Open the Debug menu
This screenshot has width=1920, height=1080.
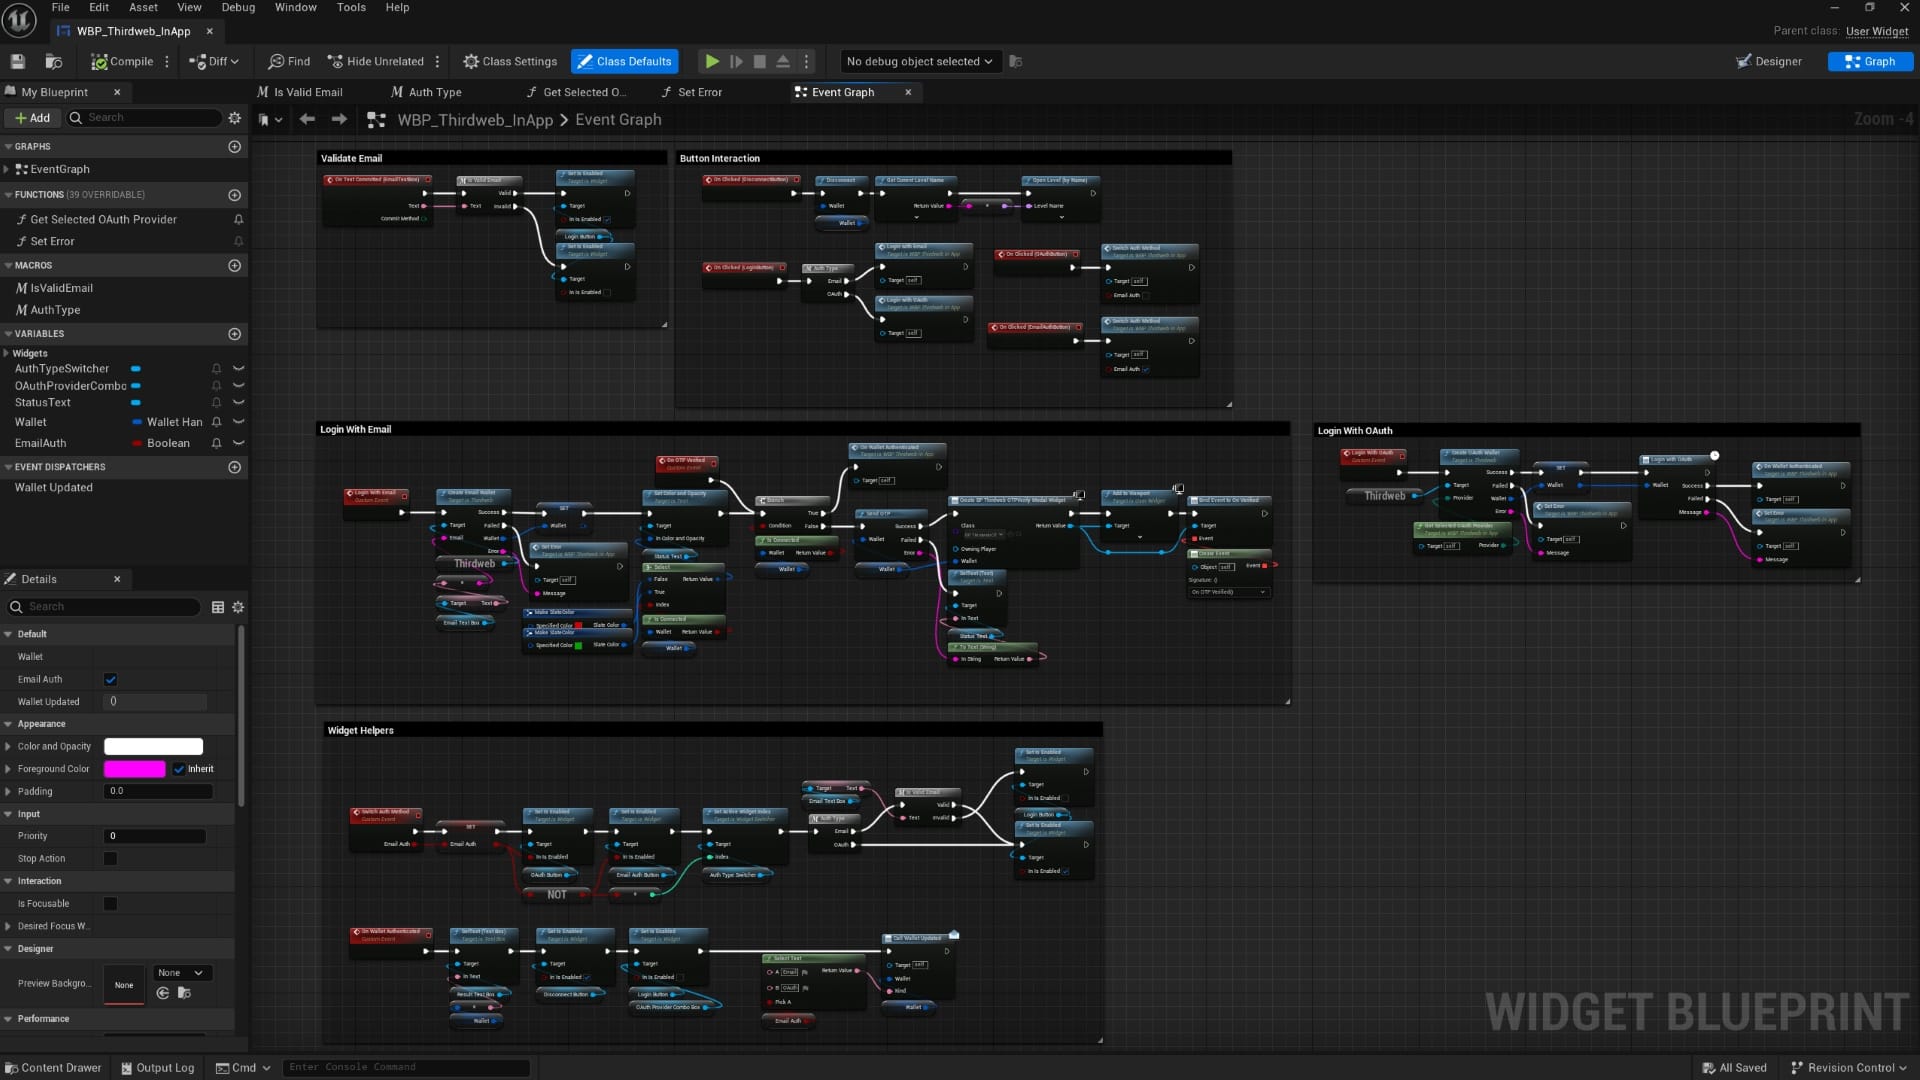(x=238, y=7)
